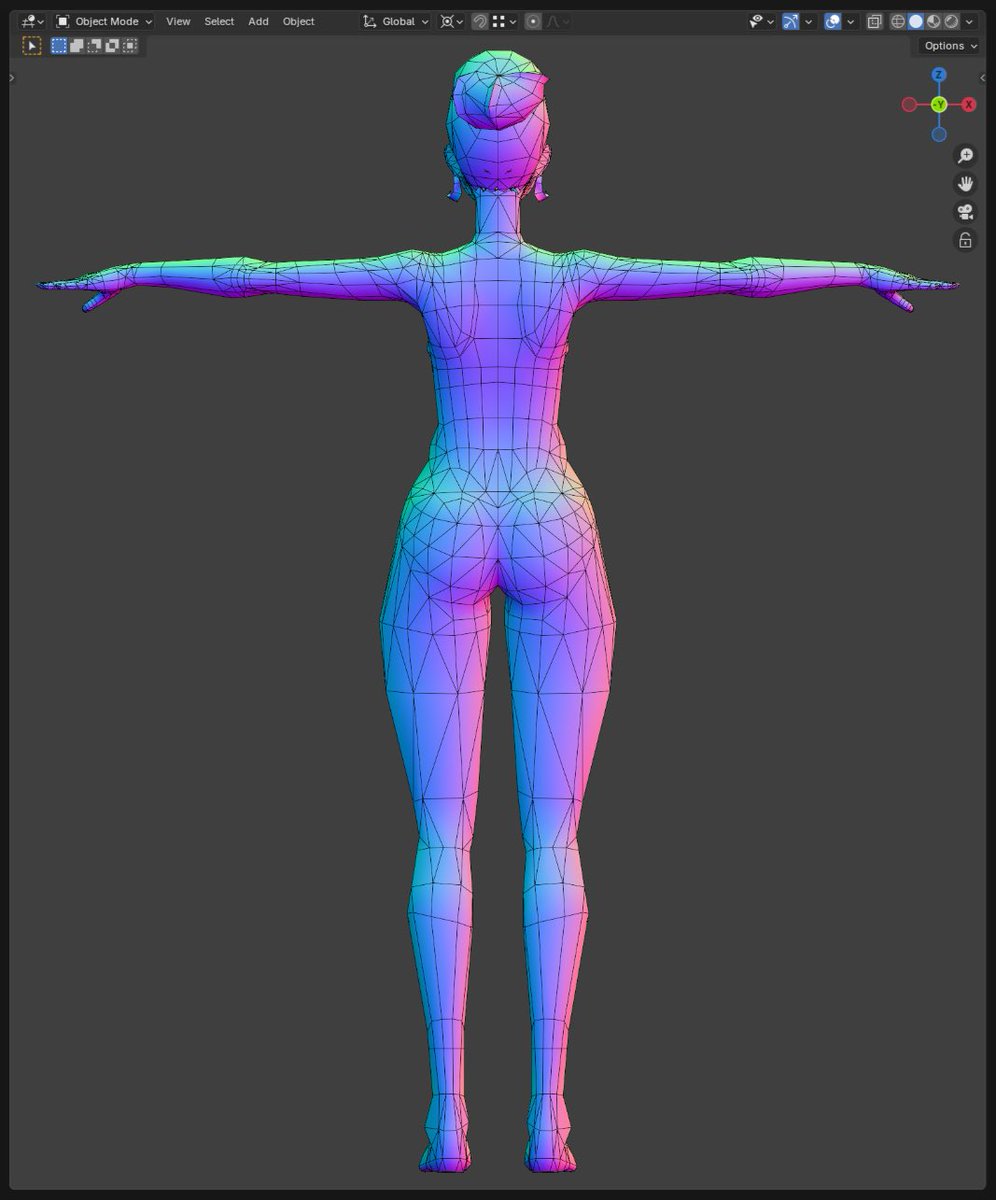
Task: Toggle the camera-to-view lock icon
Action: [x=965, y=240]
